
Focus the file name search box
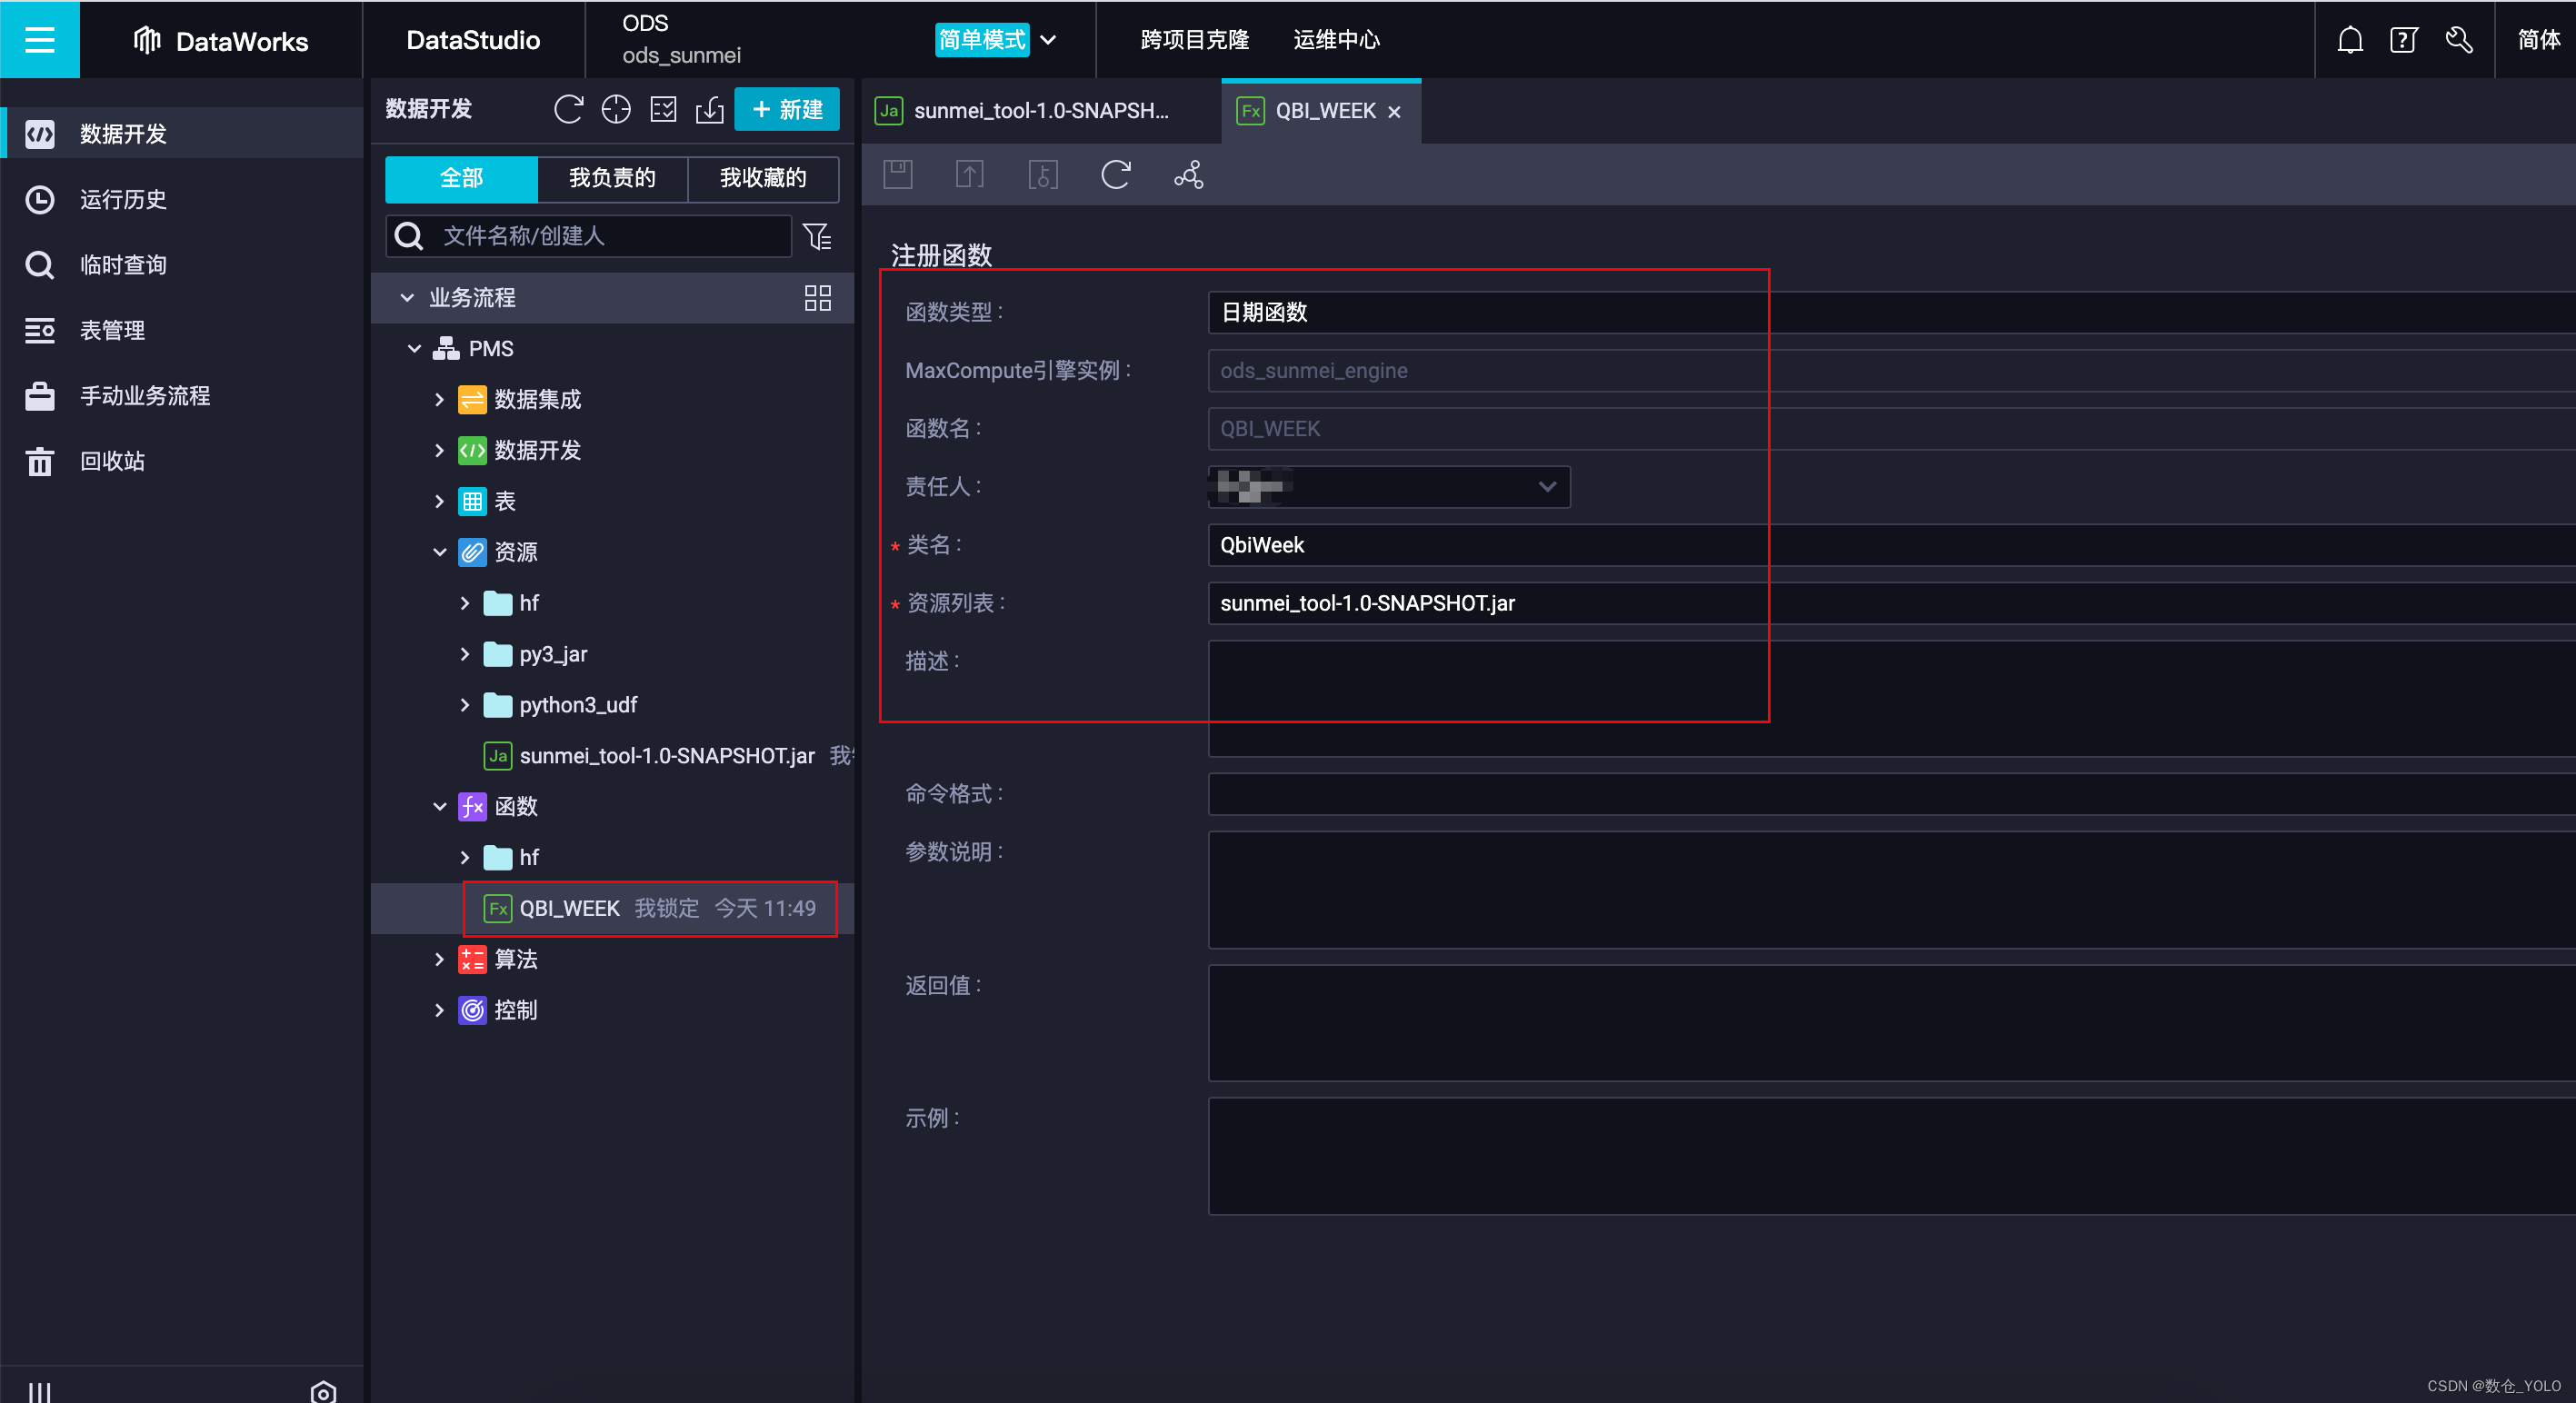(x=589, y=236)
